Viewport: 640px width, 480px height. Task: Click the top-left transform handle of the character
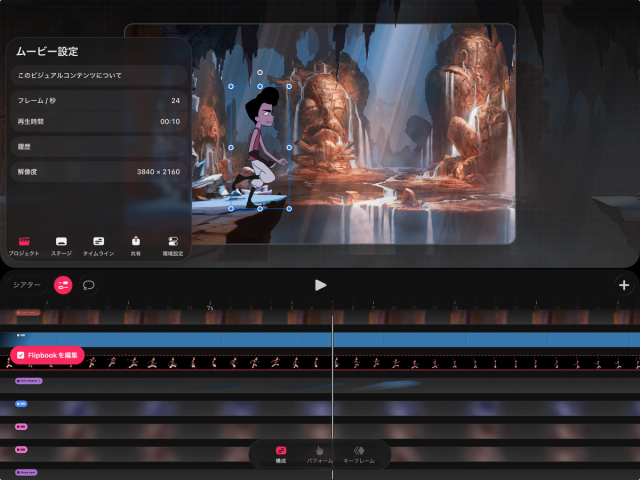231,87
